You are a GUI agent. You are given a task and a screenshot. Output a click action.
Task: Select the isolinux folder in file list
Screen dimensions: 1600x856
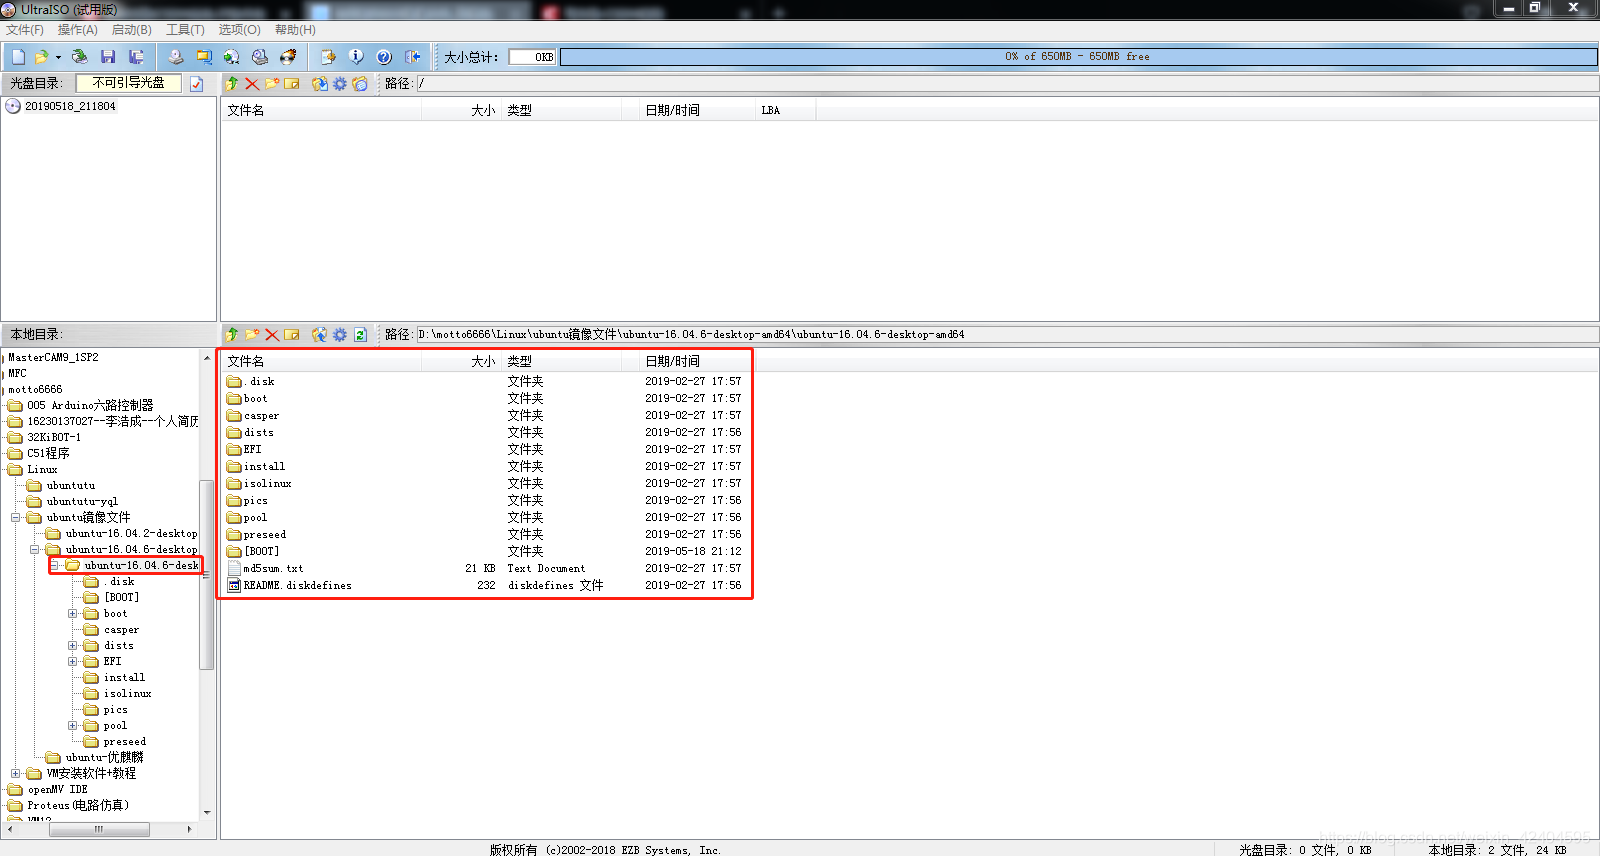259,484
